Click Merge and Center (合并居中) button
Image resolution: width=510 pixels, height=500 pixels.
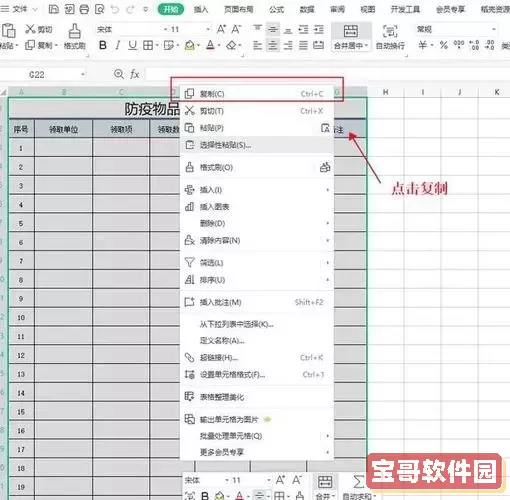(351, 37)
